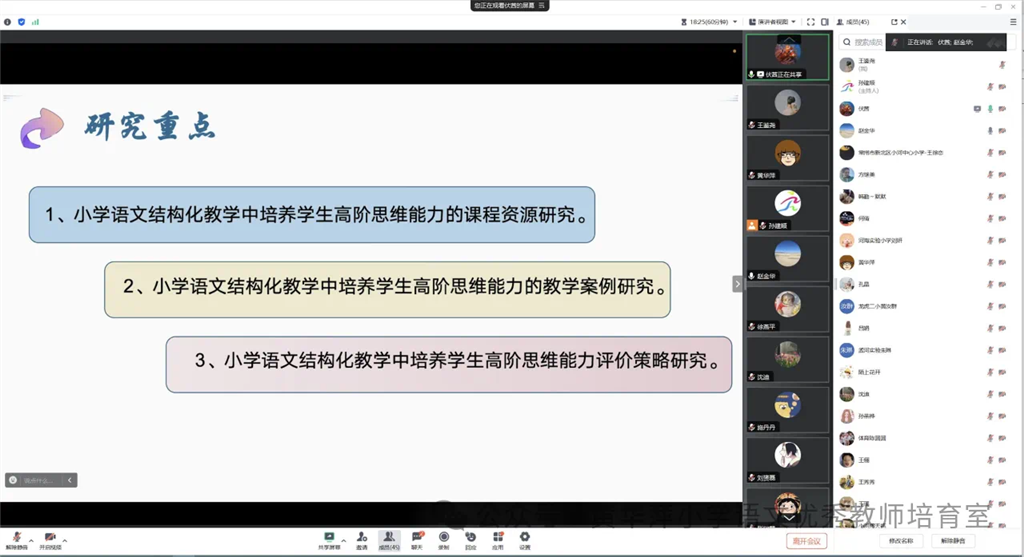This screenshot has height=557, width=1024.
Task: Click screen-share icon in 伏茜 member row
Action: tap(977, 109)
